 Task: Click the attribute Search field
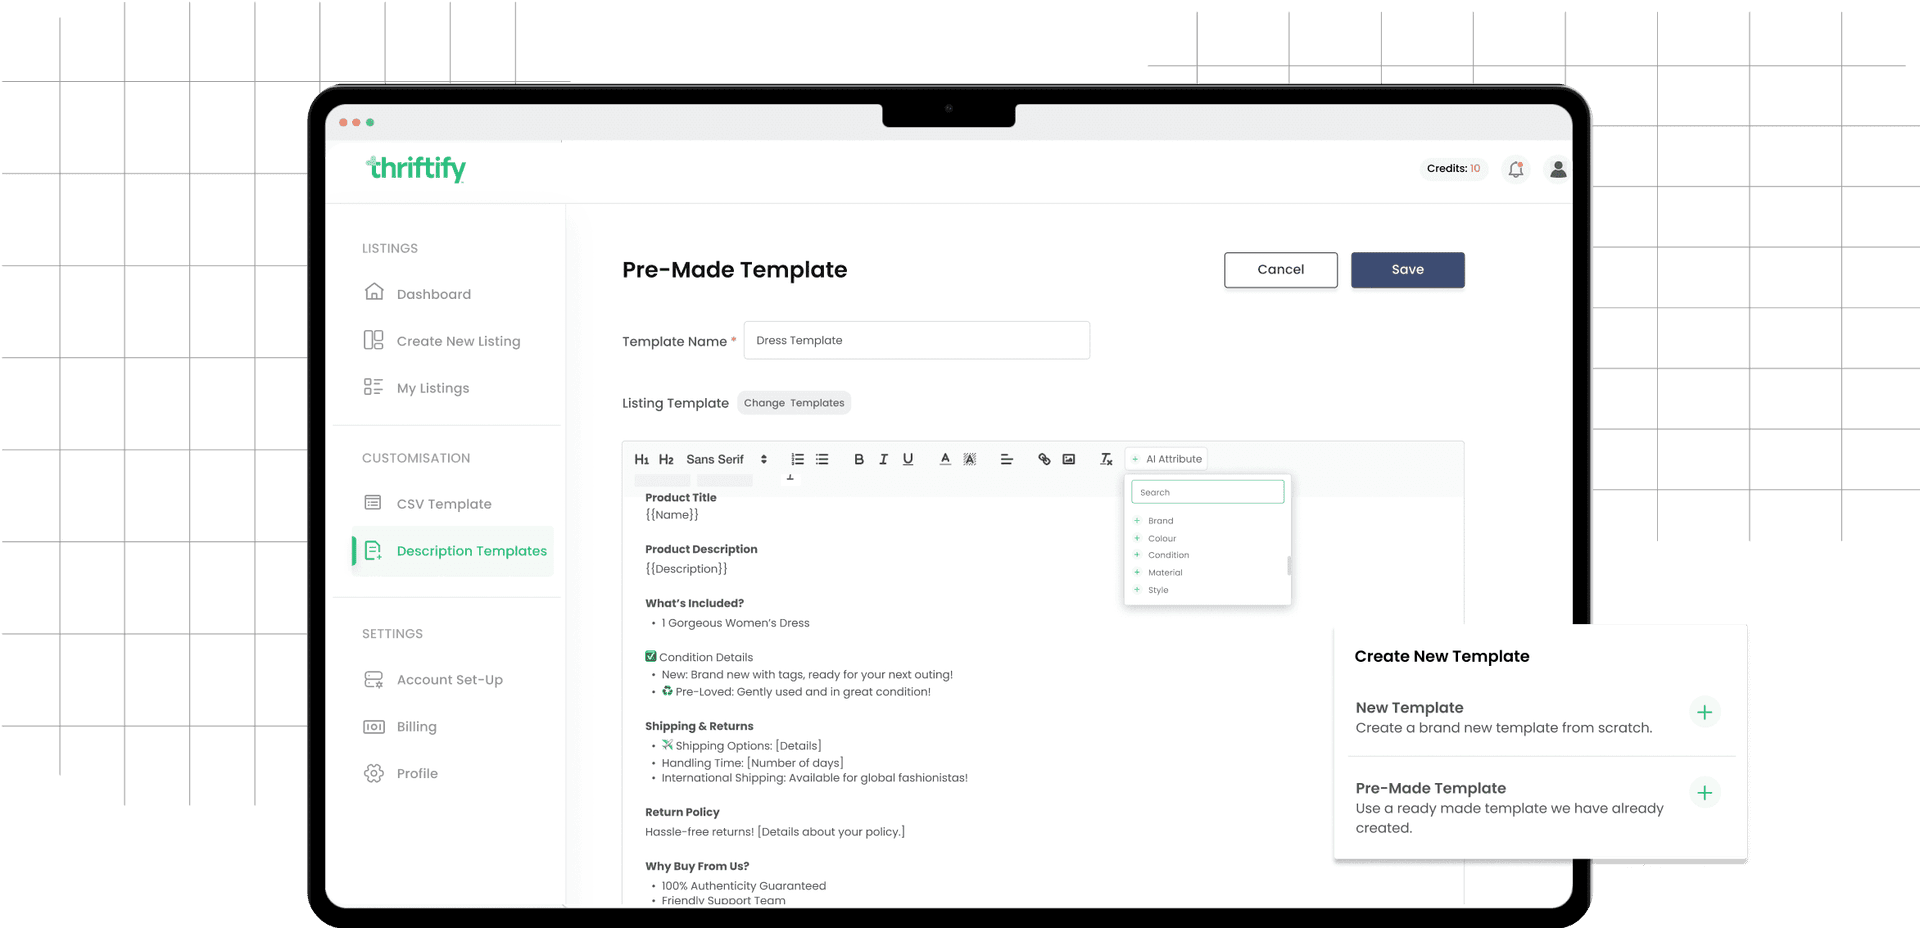click(x=1207, y=492)
